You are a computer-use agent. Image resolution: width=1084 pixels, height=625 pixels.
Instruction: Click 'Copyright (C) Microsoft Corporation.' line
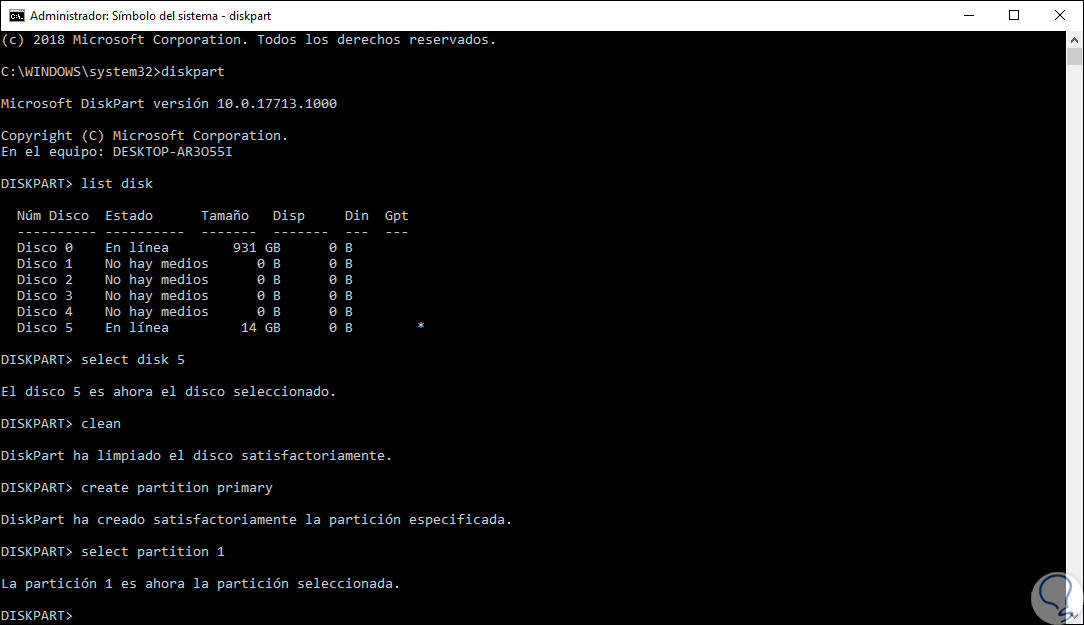(144, 136)
